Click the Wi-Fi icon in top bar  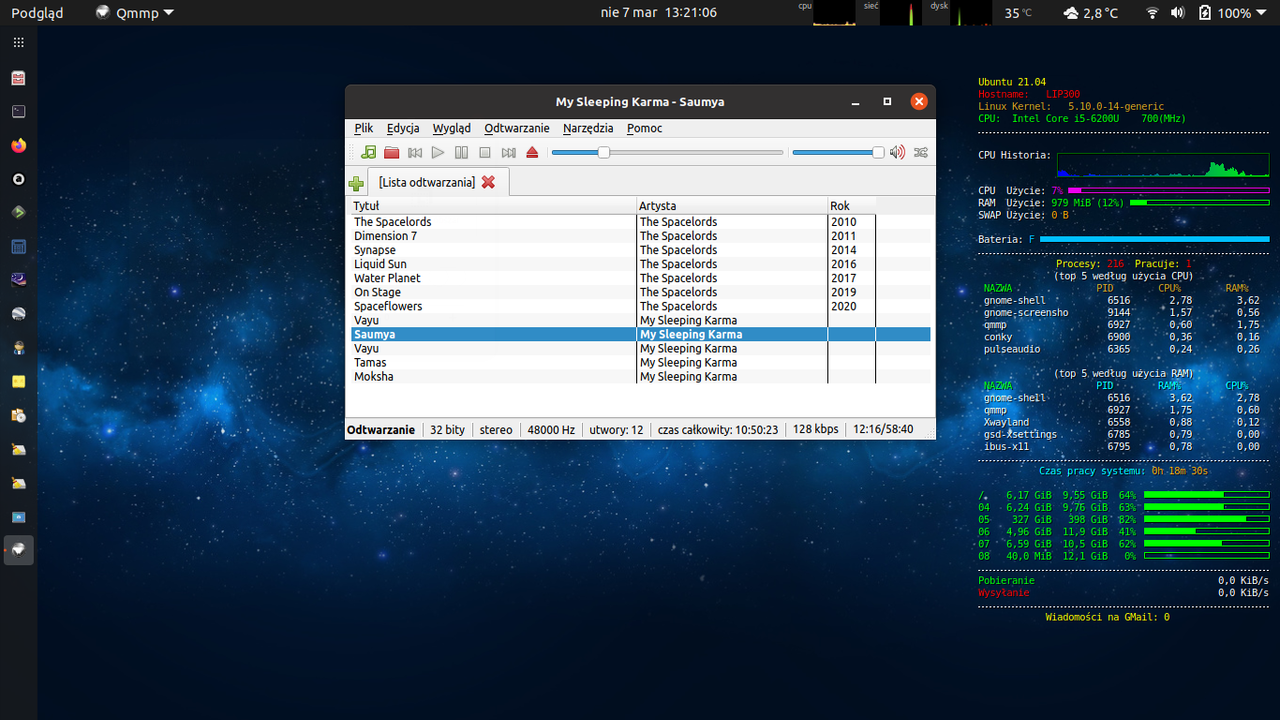point(1152,13)
